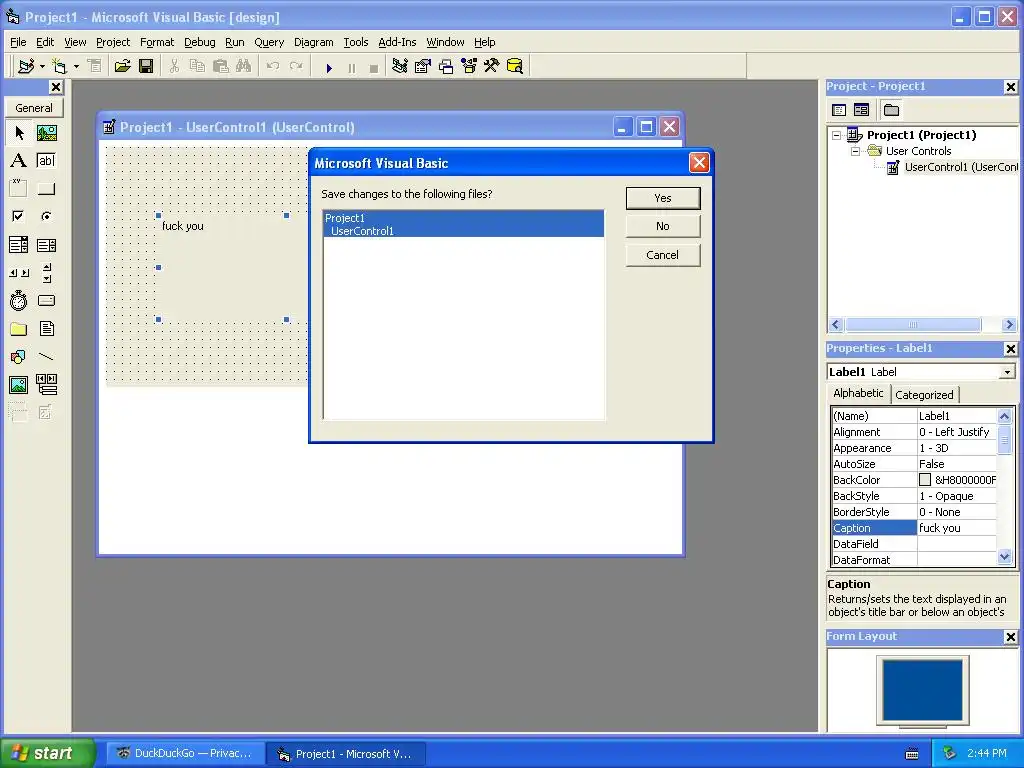Click the BackColor swatch value

coord(925,480)
